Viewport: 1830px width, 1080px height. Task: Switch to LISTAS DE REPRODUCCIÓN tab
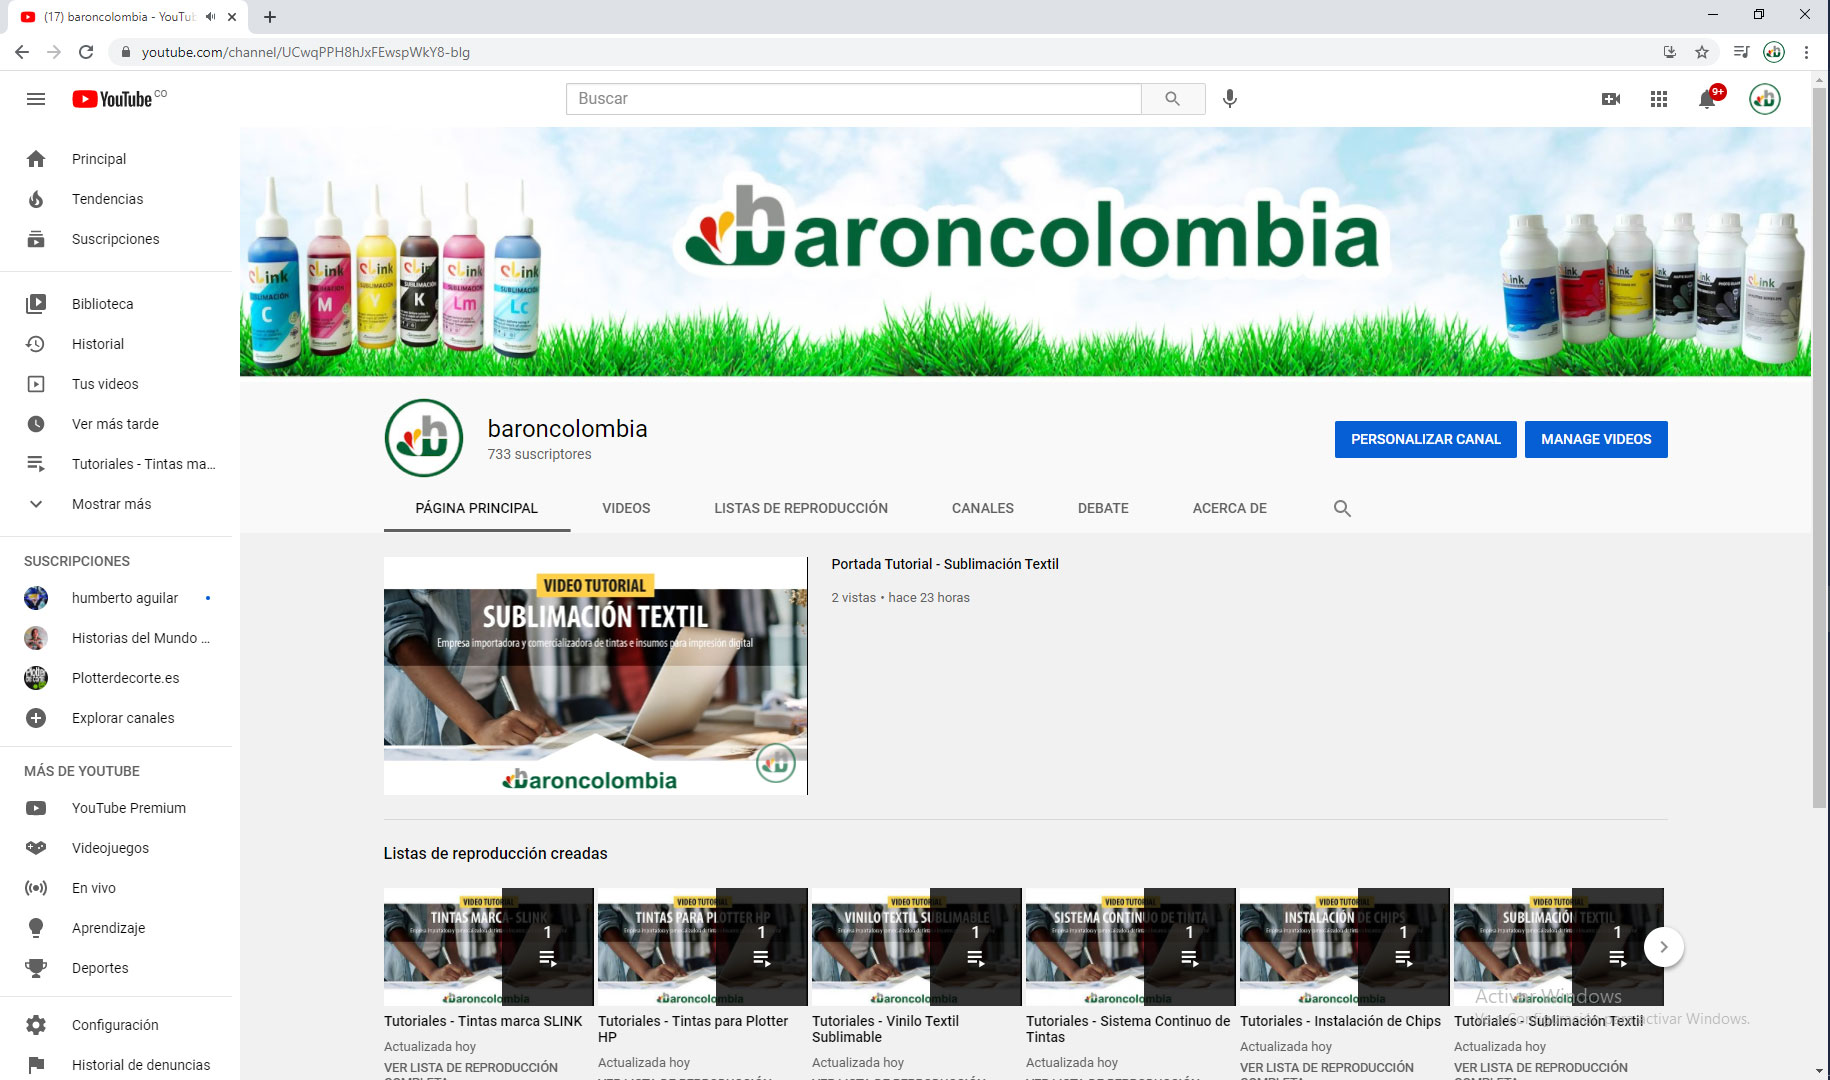[x=801, y=508]
